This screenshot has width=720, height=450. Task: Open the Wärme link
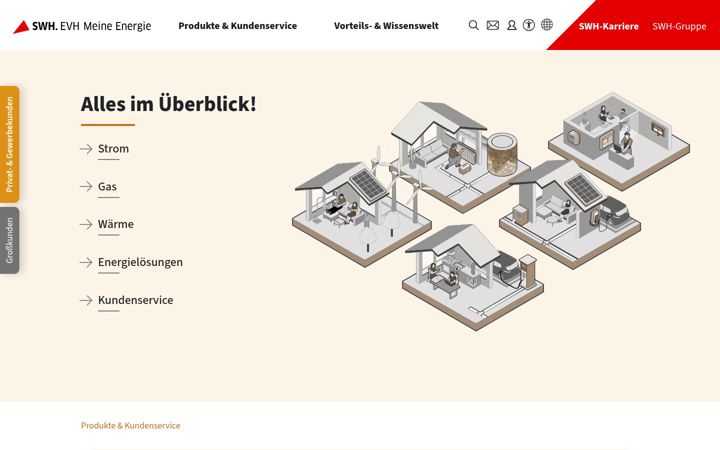[x=116, y=224]
